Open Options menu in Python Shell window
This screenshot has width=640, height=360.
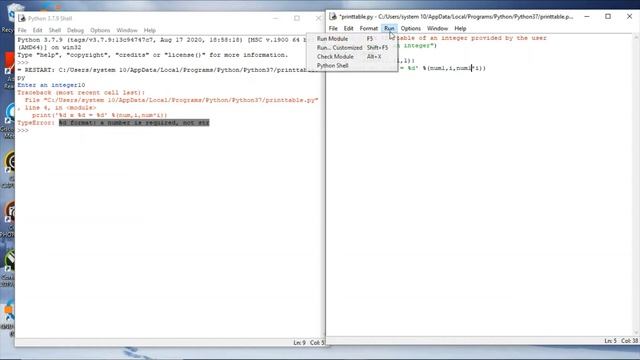pos(100,30)
